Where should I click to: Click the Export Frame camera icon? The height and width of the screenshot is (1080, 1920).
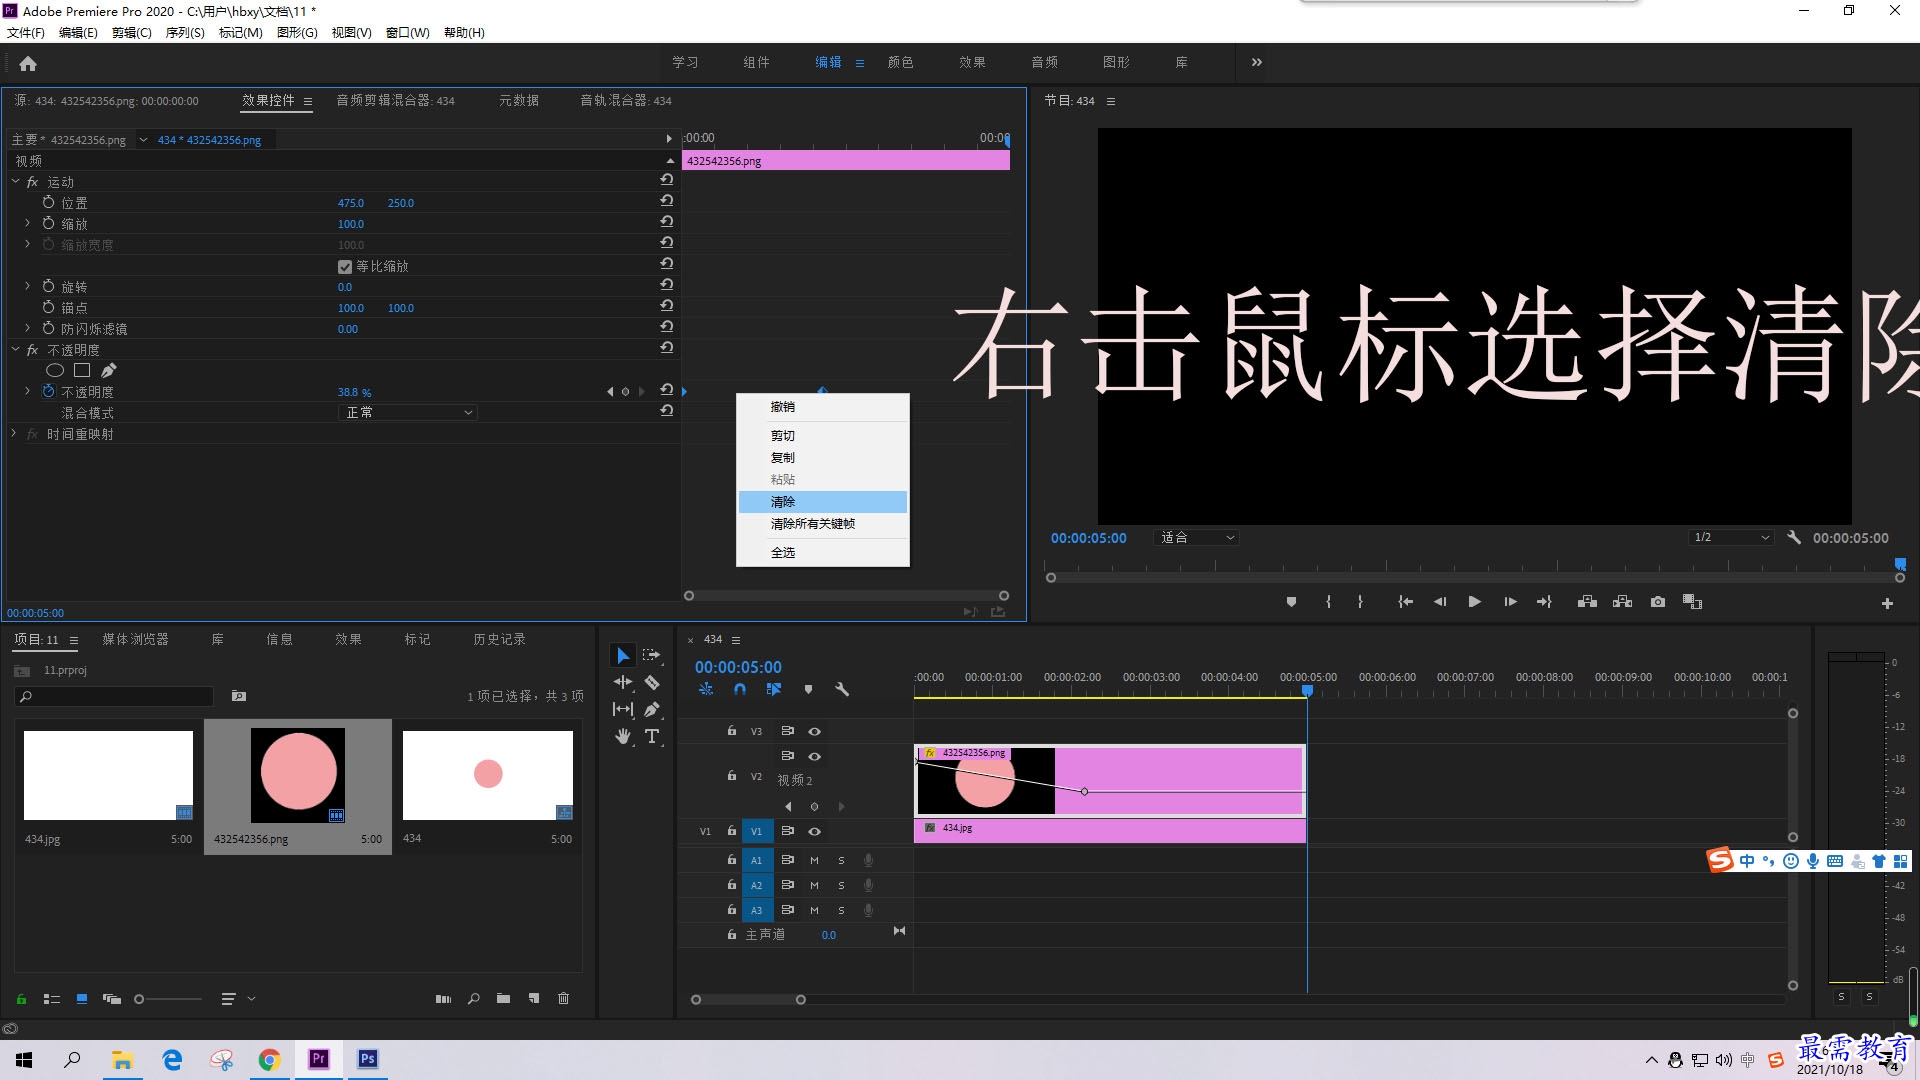coord(1658,602)
